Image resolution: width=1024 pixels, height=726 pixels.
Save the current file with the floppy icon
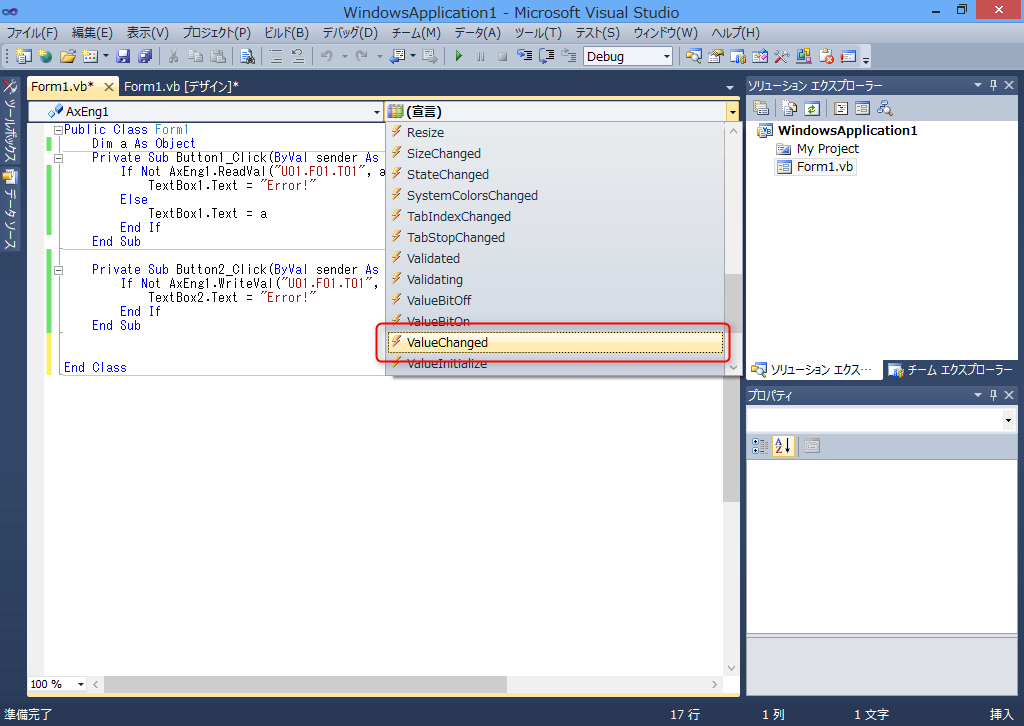(123, 57)
